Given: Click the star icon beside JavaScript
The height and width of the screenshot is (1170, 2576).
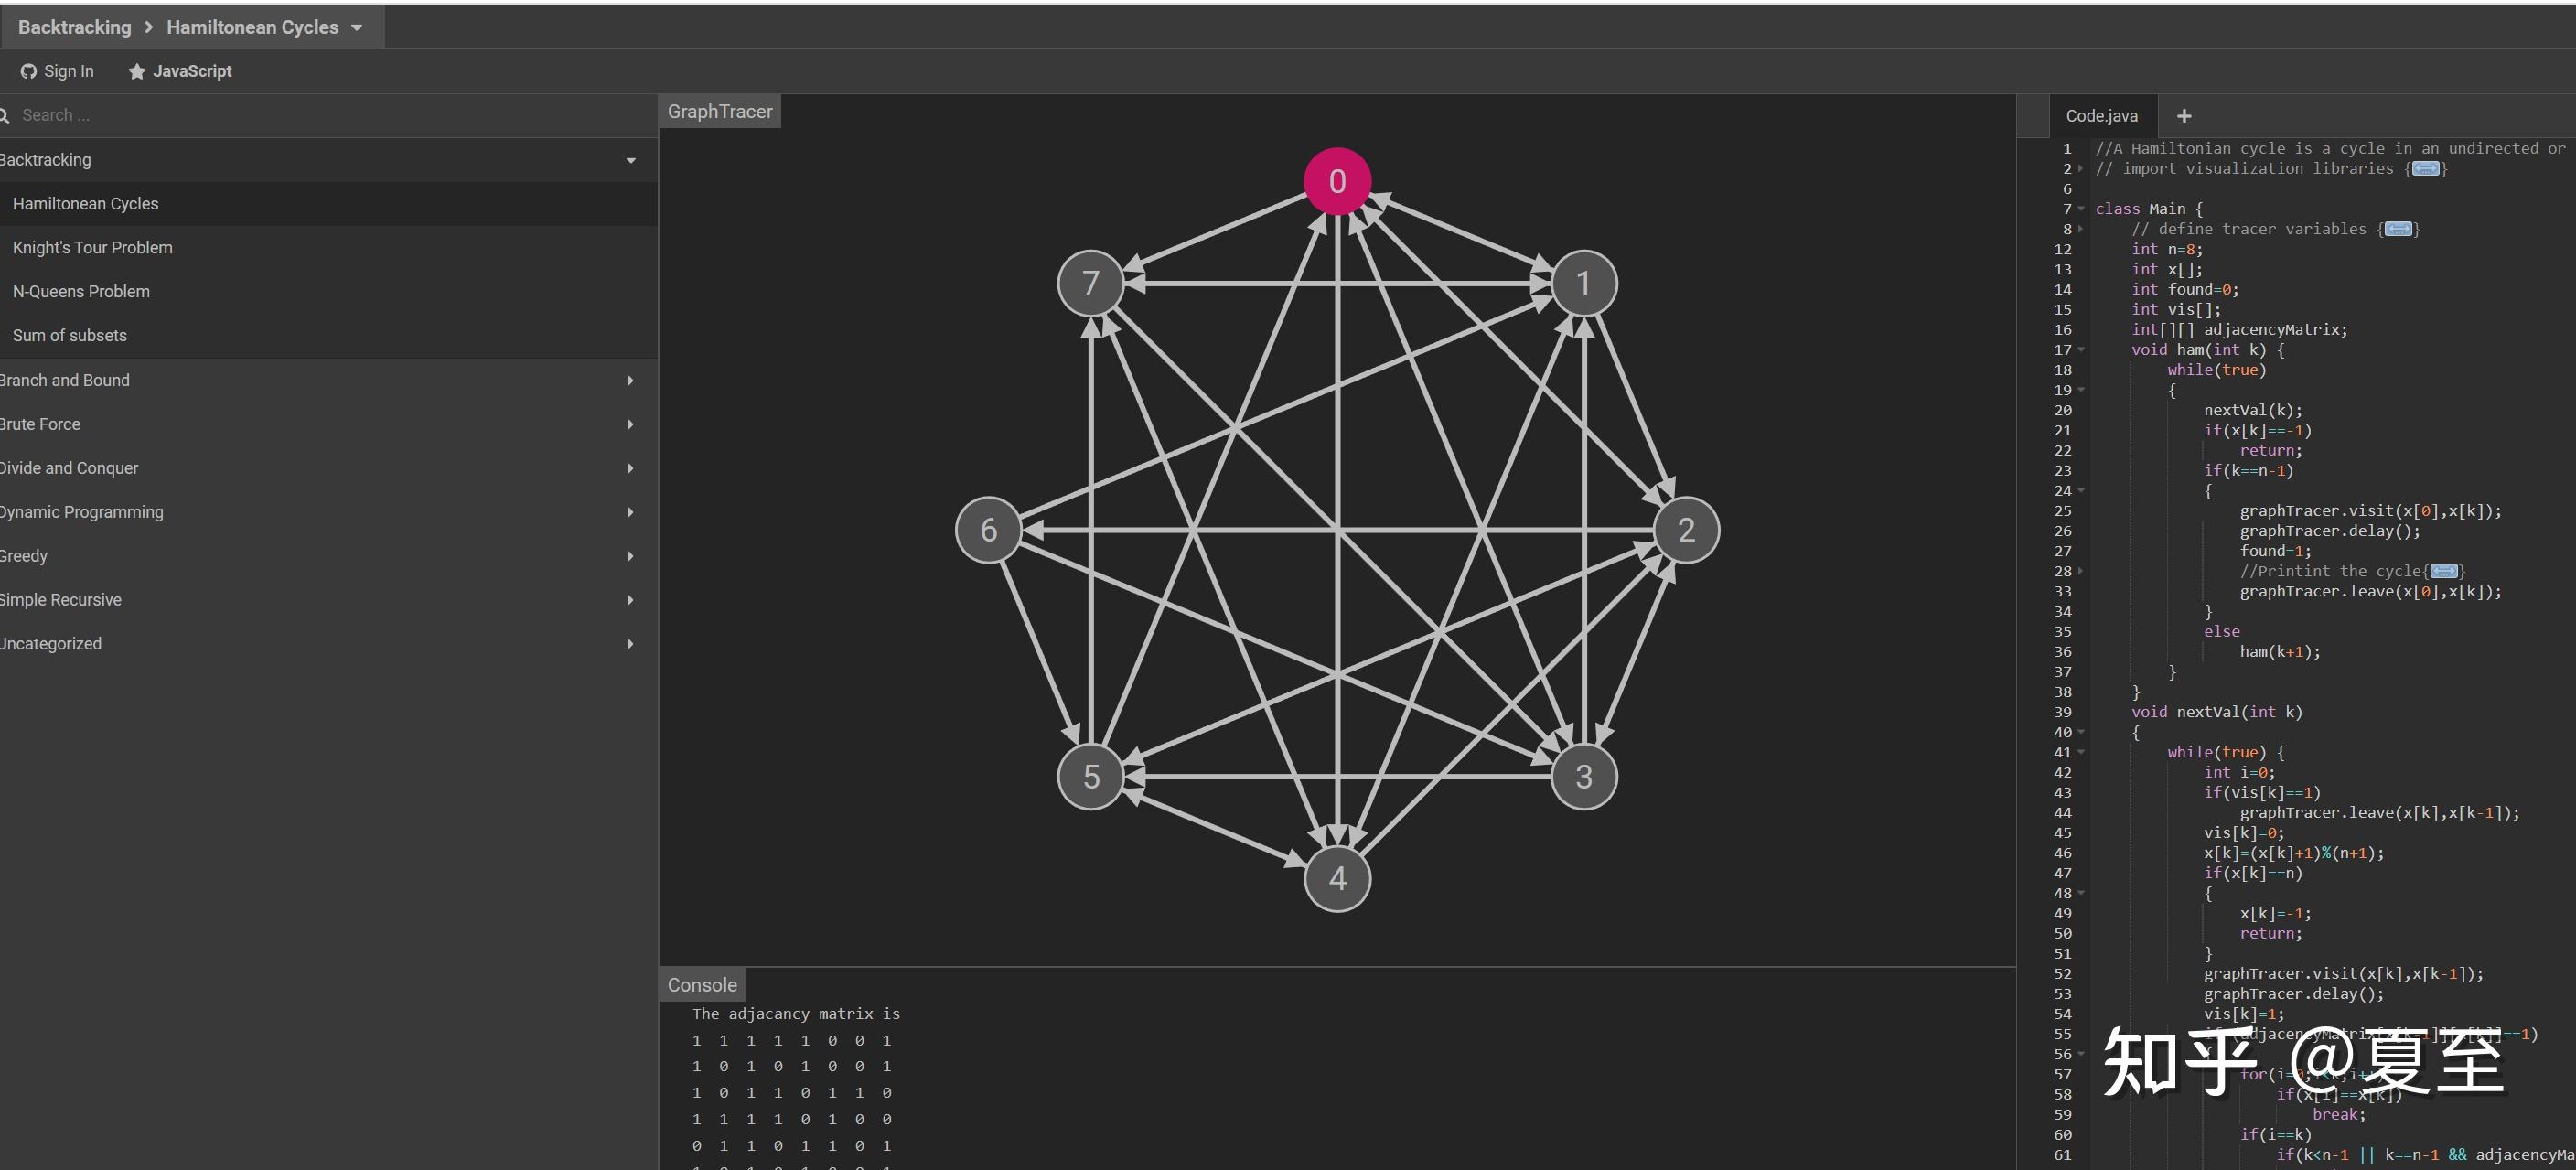Looking at the screenshot, I should coord(137,71).
